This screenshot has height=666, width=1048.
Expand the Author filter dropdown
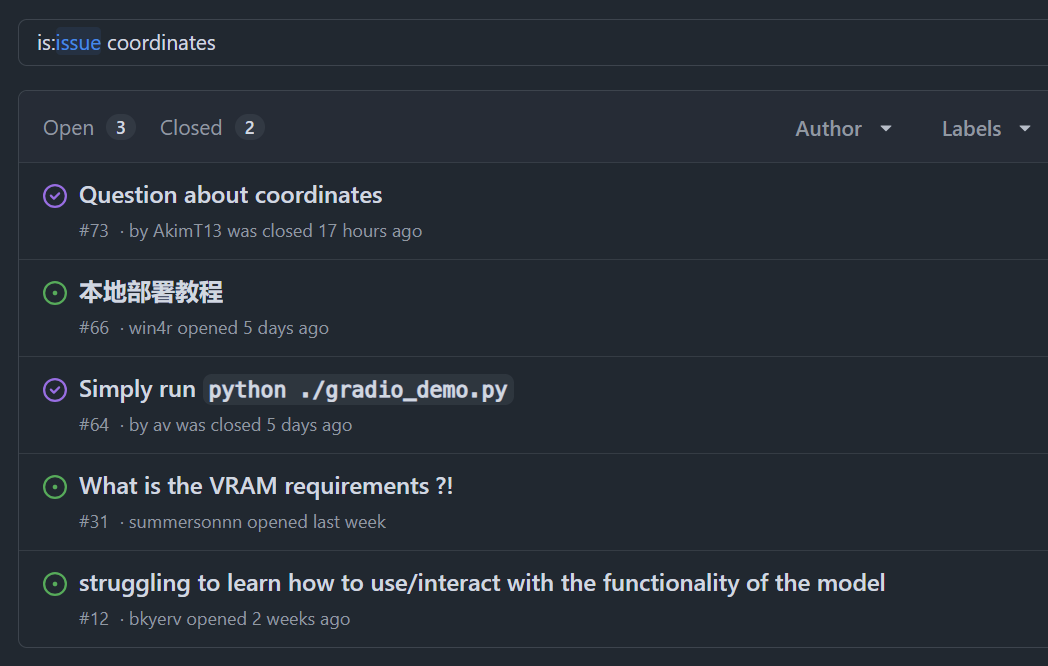coord(843,128)
